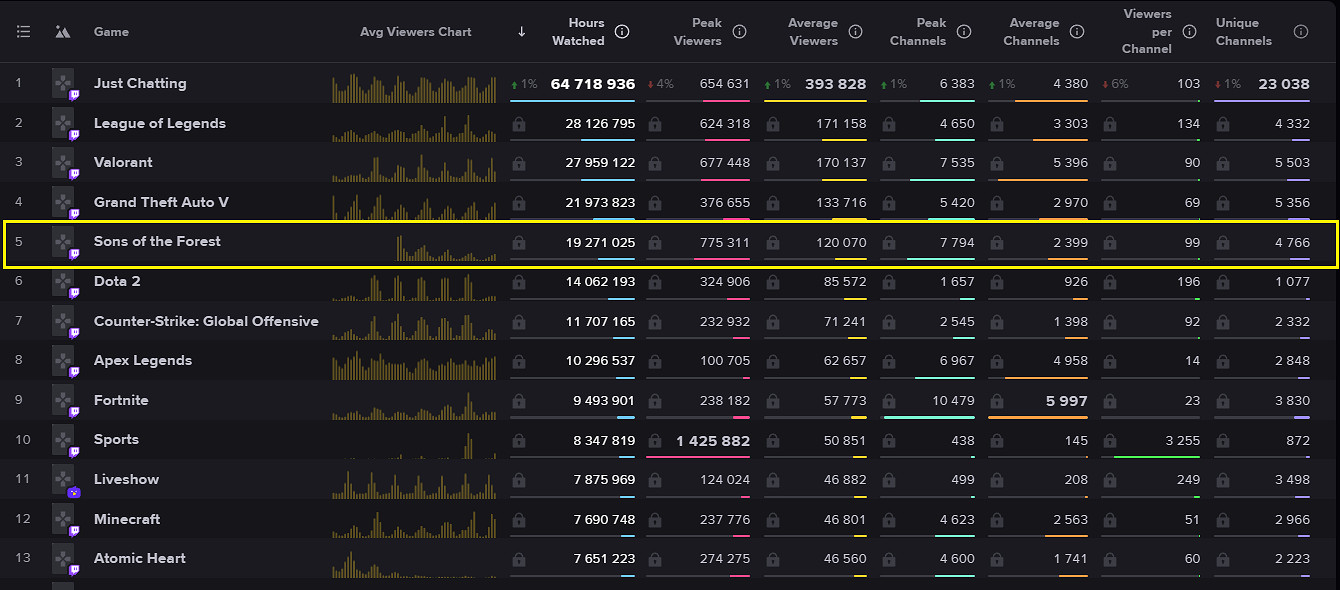Click the info icon beside Hours Watched
This screenshot has height=590, width=1340.
[622, 32]
